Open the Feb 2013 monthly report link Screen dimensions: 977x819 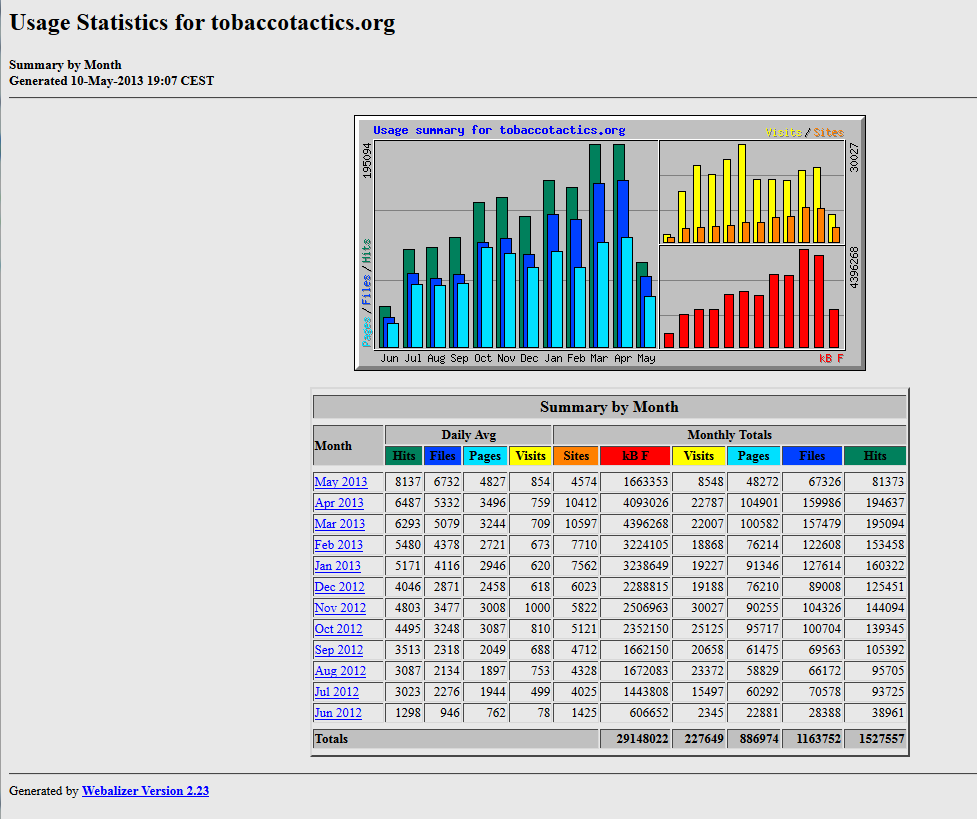[x=338, y=545]
